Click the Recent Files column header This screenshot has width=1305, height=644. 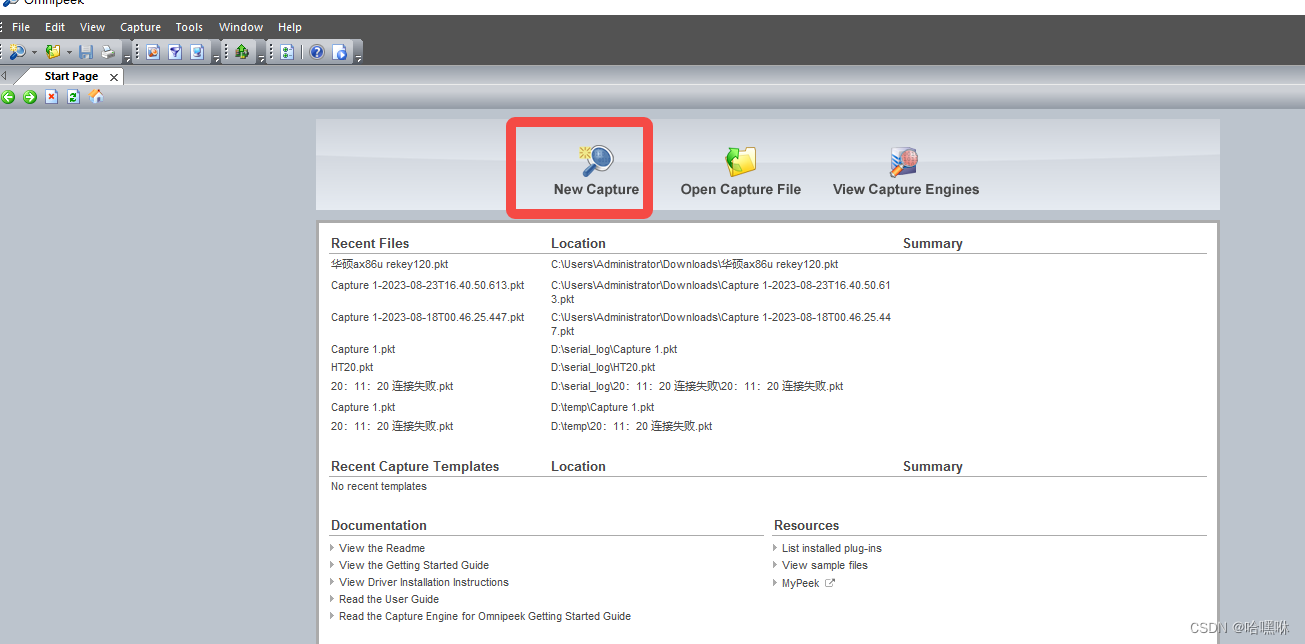pyautogui.click(x=370, y=243)
